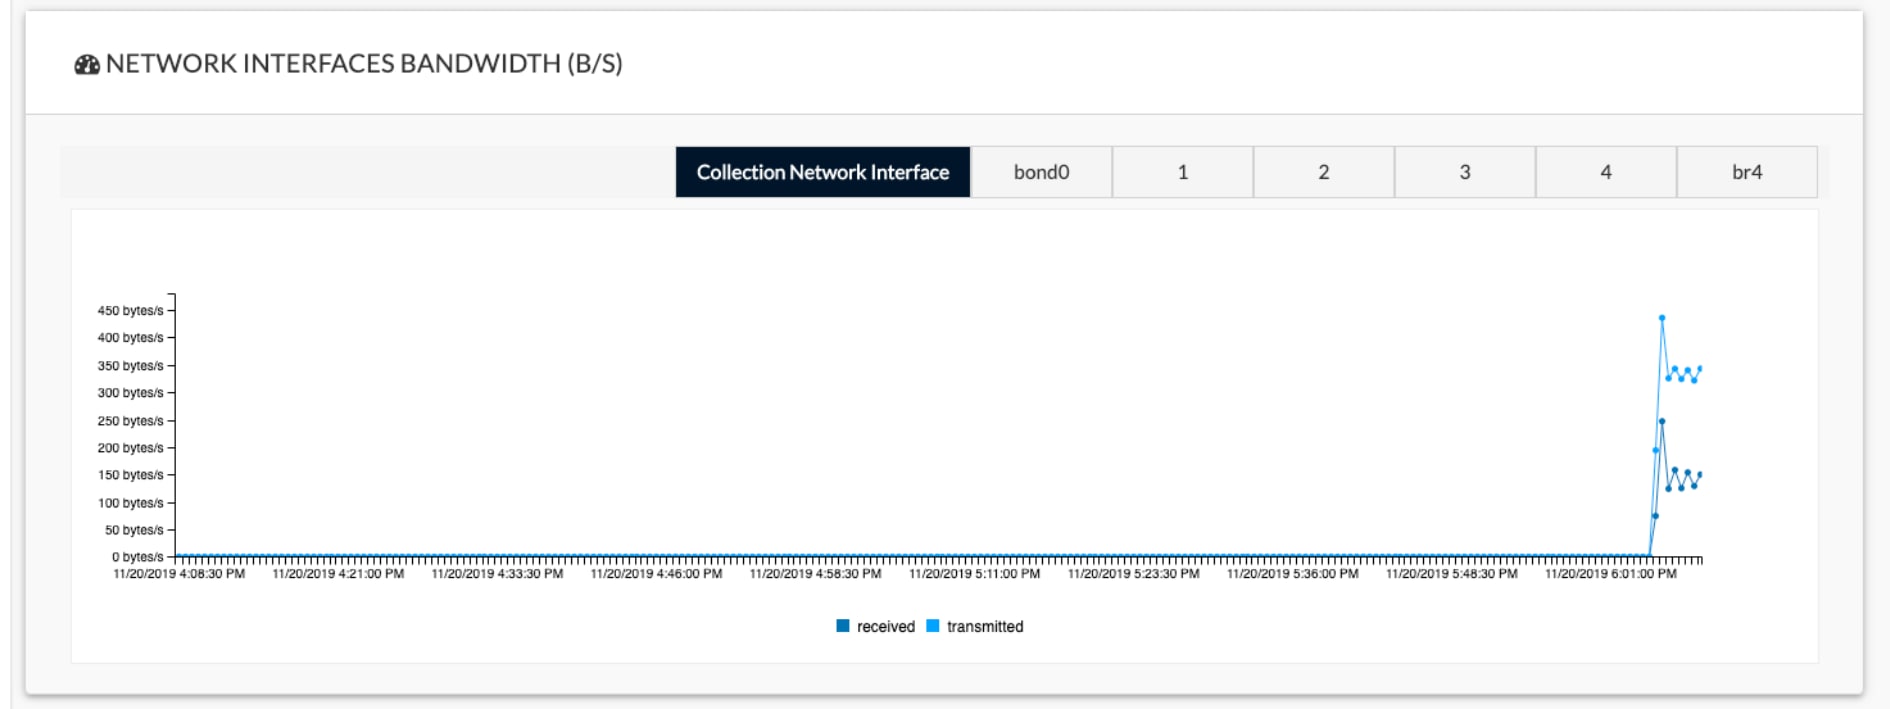1890x709 pixels.
Task: Click the 350 bytes/s y-axis label
Action: 130,366
